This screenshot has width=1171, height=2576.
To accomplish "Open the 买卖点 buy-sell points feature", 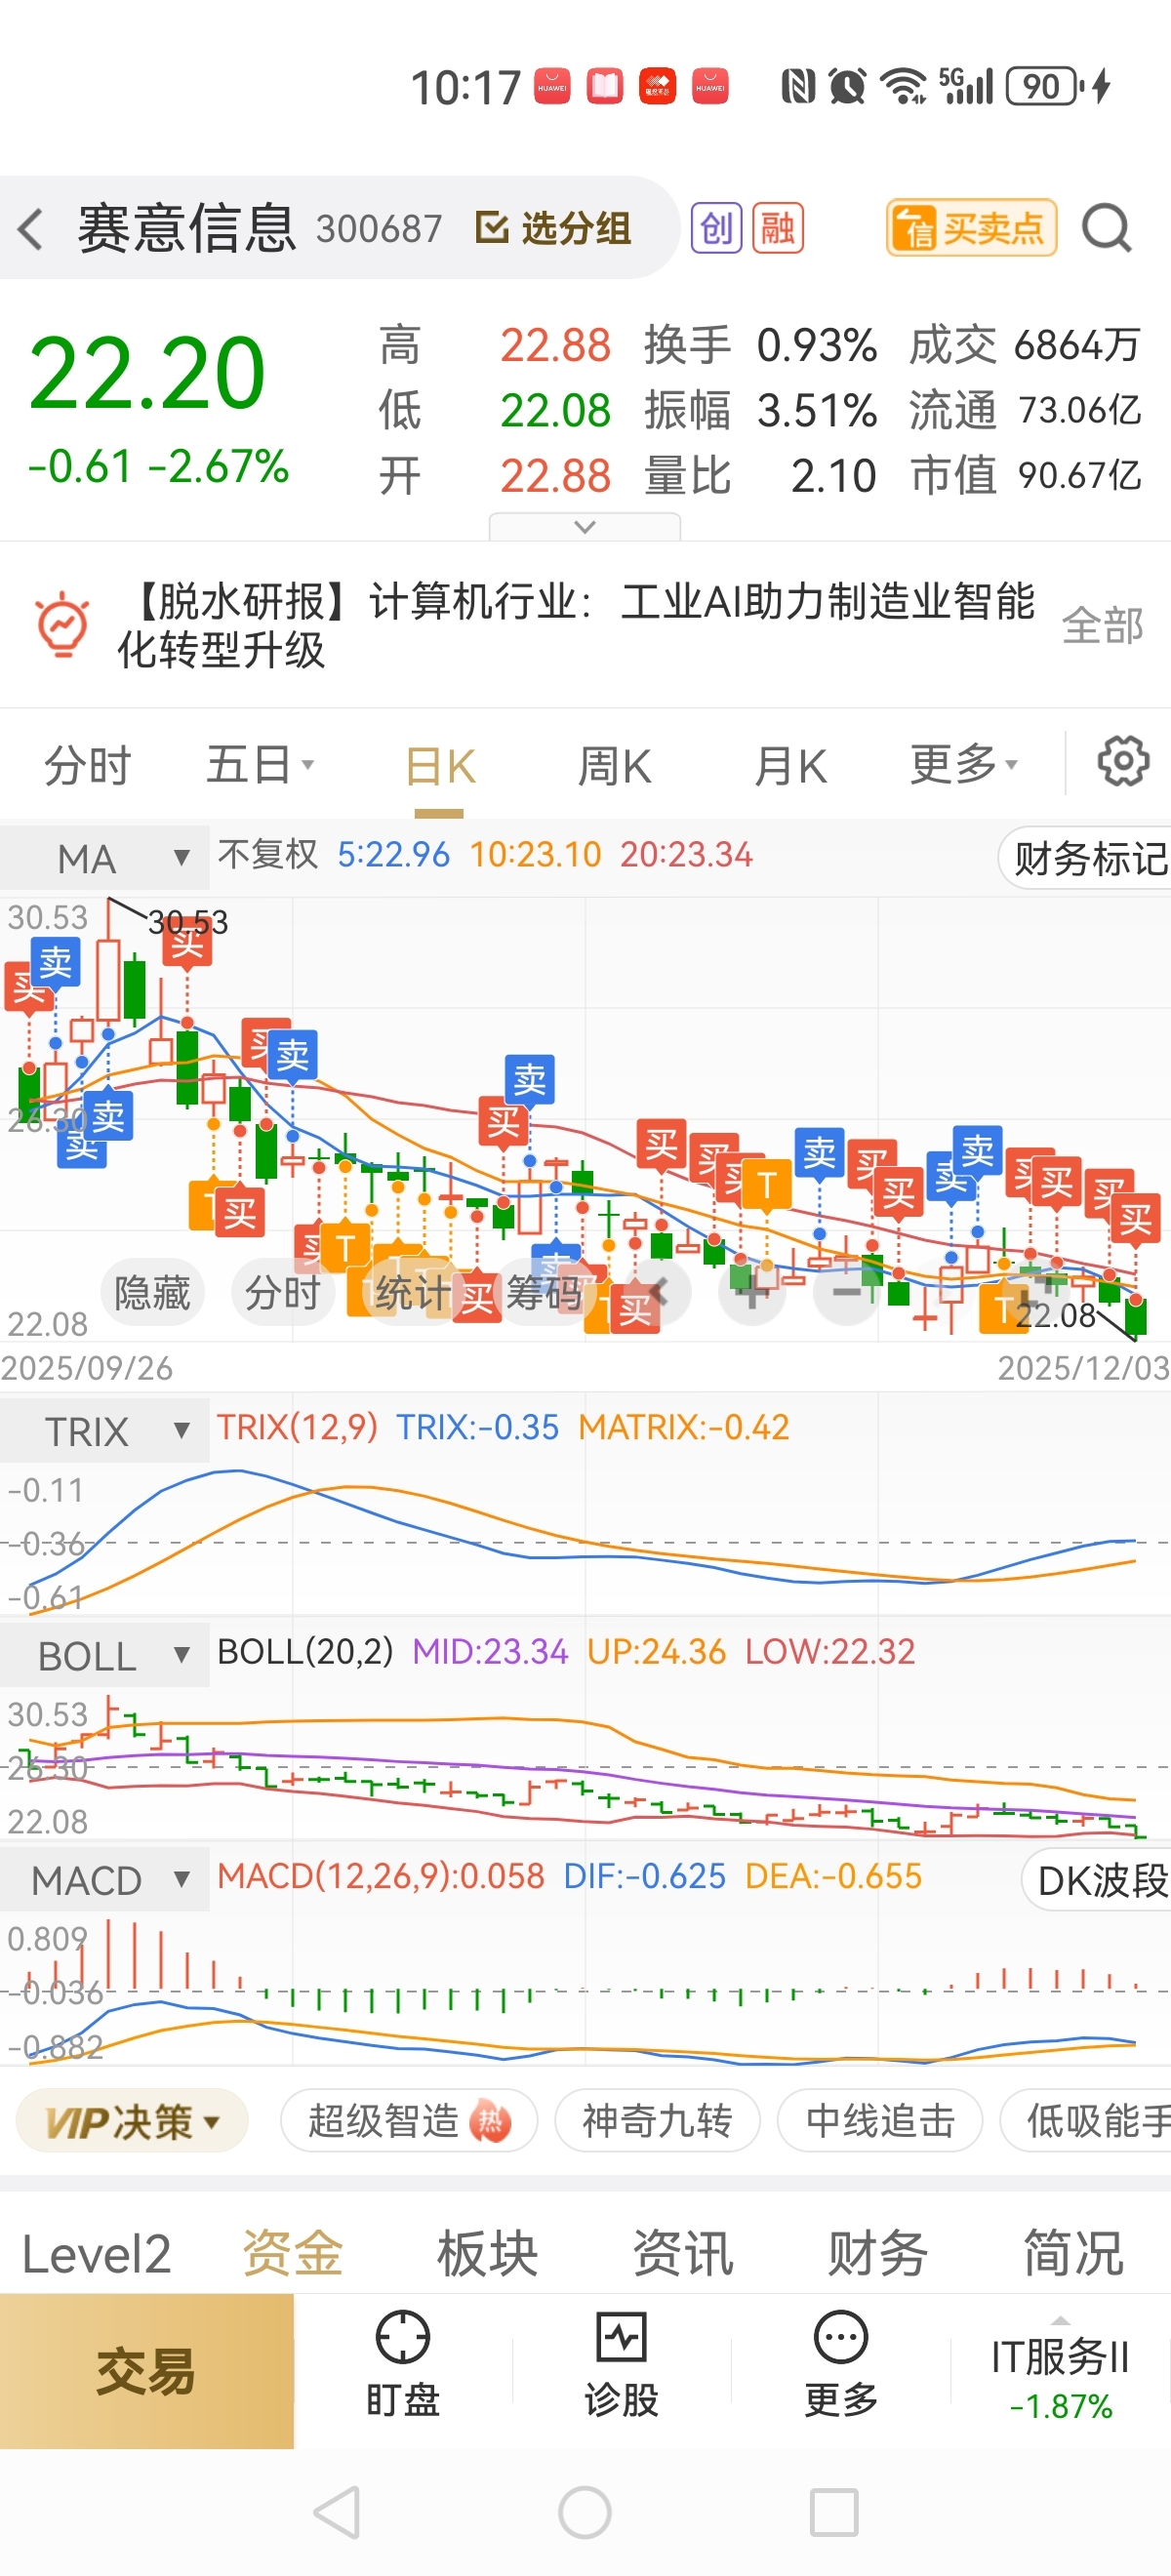I will (971, 228).
